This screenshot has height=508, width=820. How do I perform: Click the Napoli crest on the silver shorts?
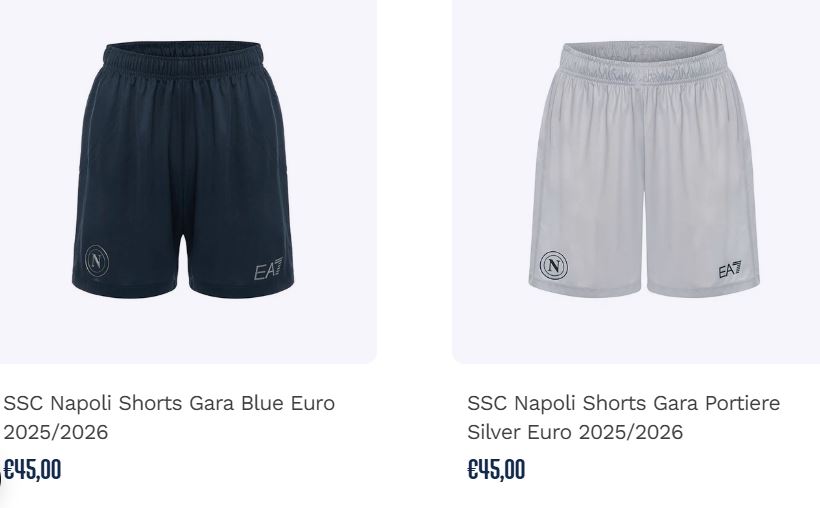tap(554, 266)
